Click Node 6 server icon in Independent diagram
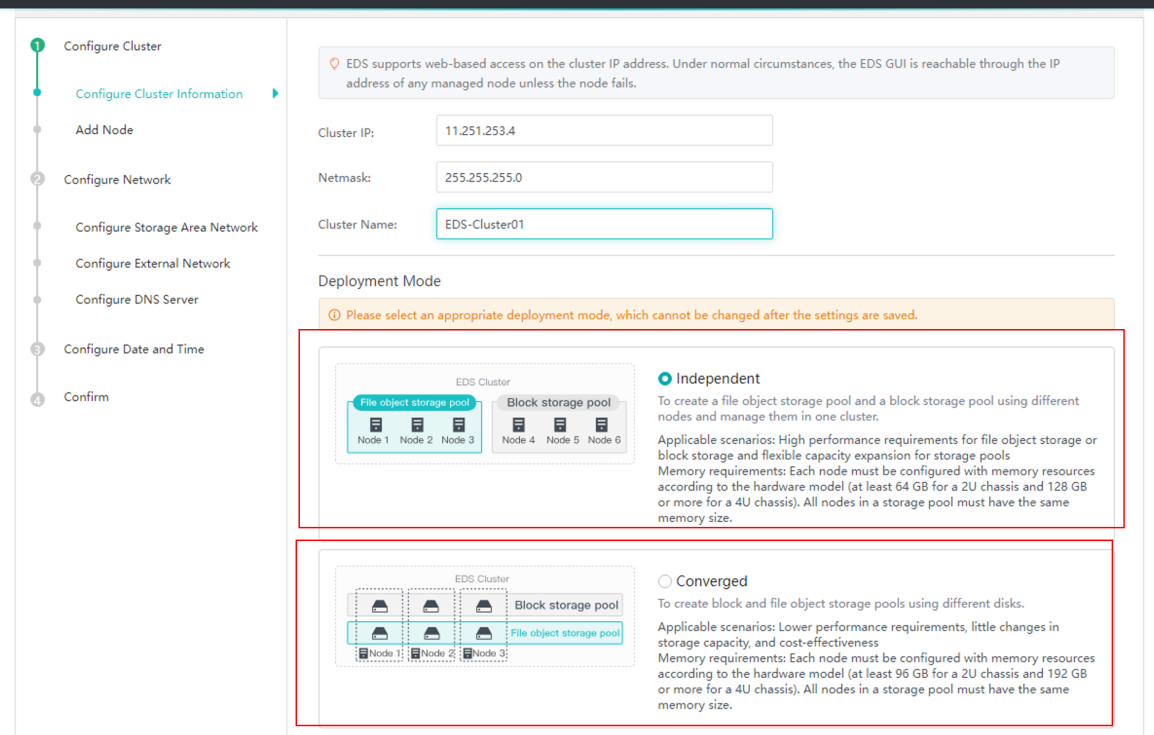1154x735 pixels. 601,425
